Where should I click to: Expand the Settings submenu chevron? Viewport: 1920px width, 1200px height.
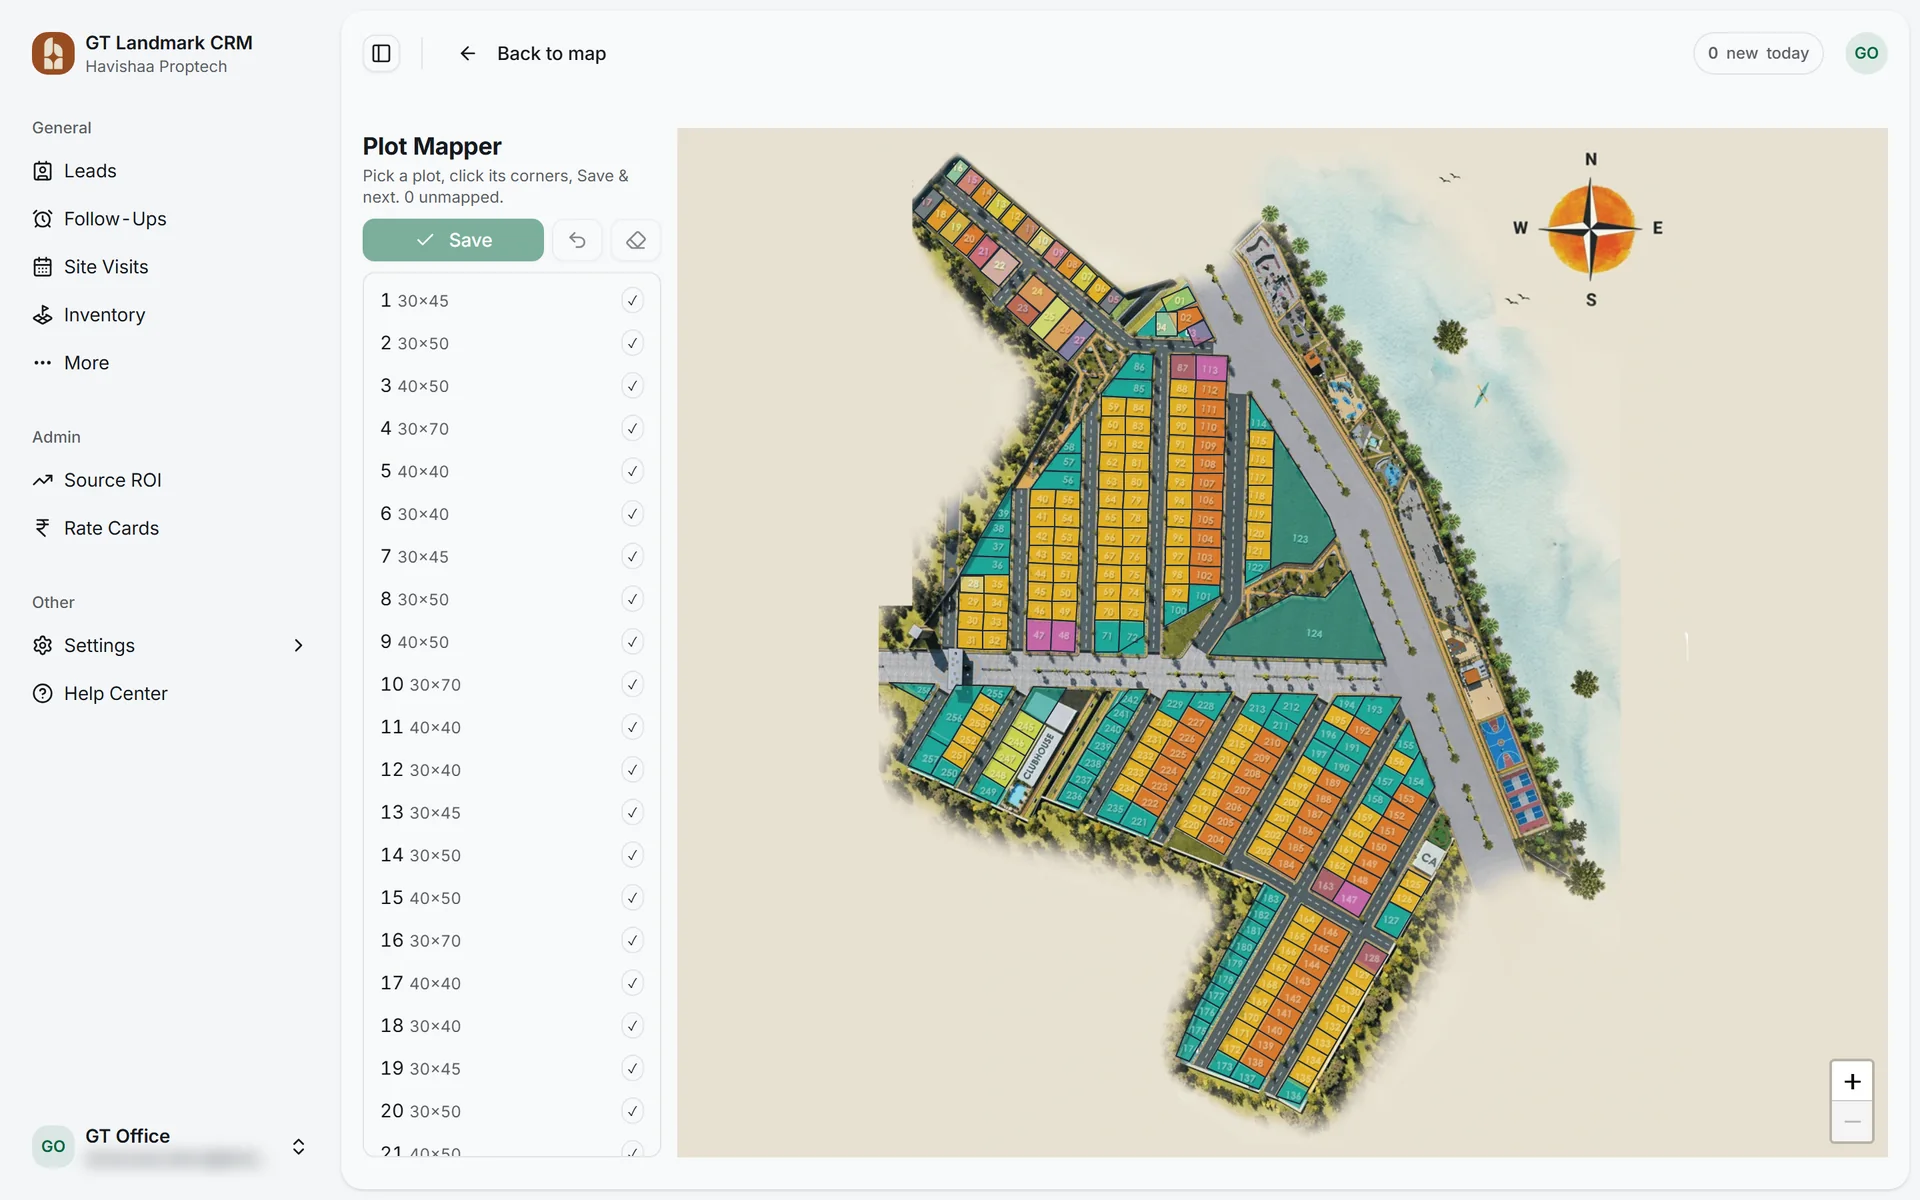pyautogui.click(x=298, y=646)
